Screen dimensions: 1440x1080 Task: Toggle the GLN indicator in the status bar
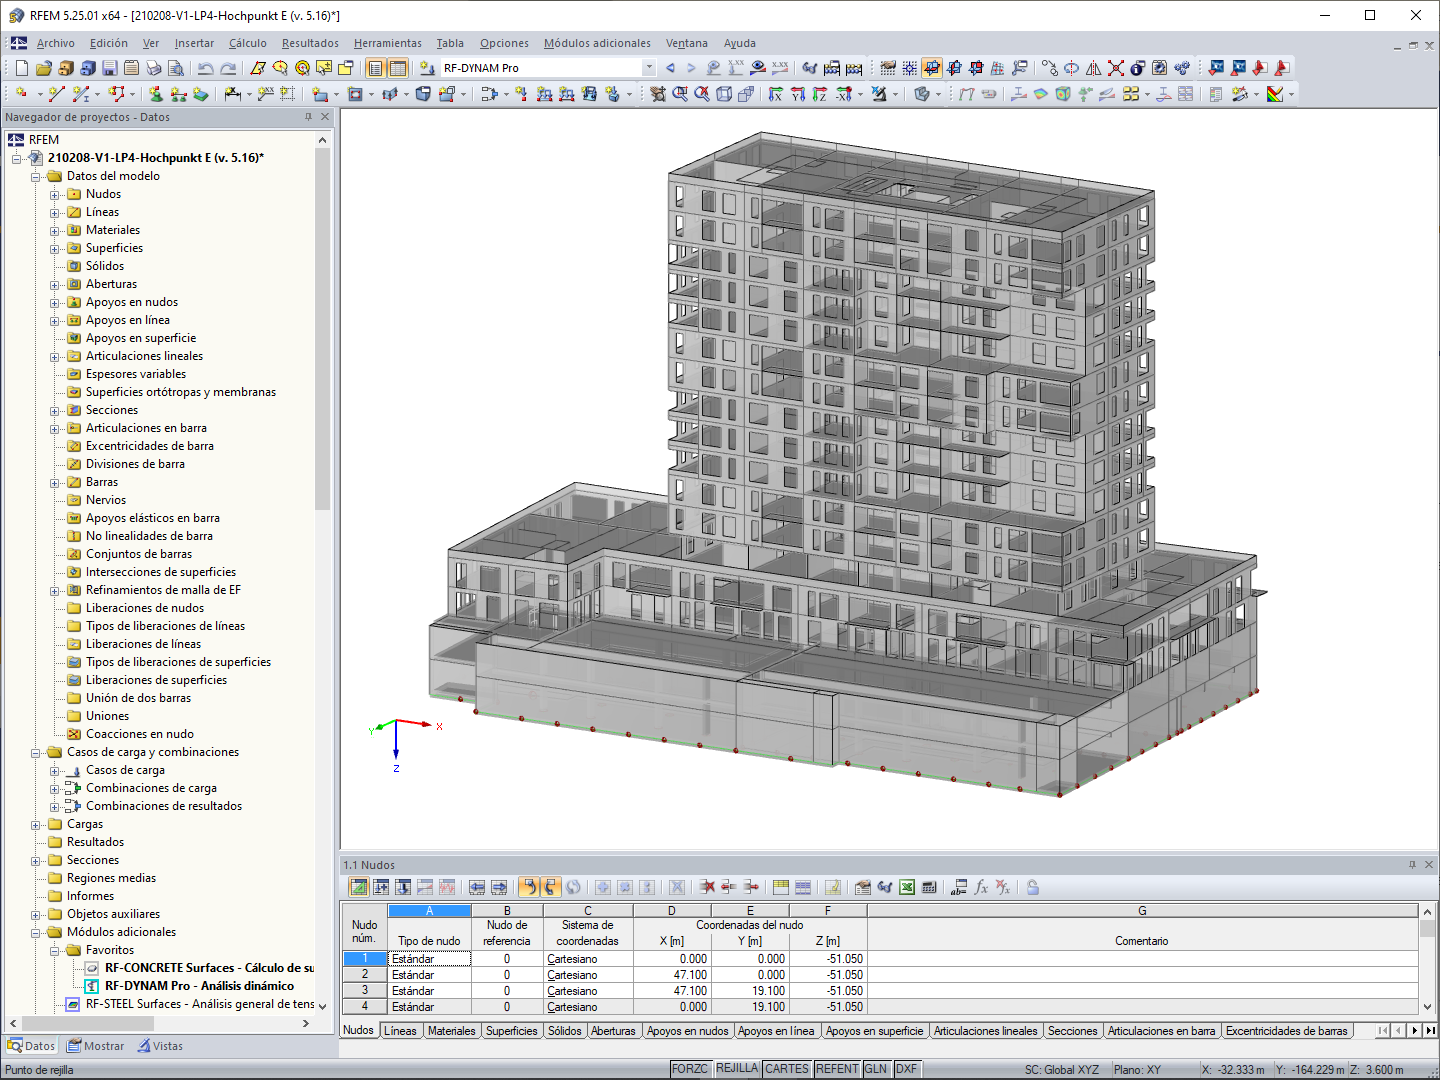pos(876,1068)
